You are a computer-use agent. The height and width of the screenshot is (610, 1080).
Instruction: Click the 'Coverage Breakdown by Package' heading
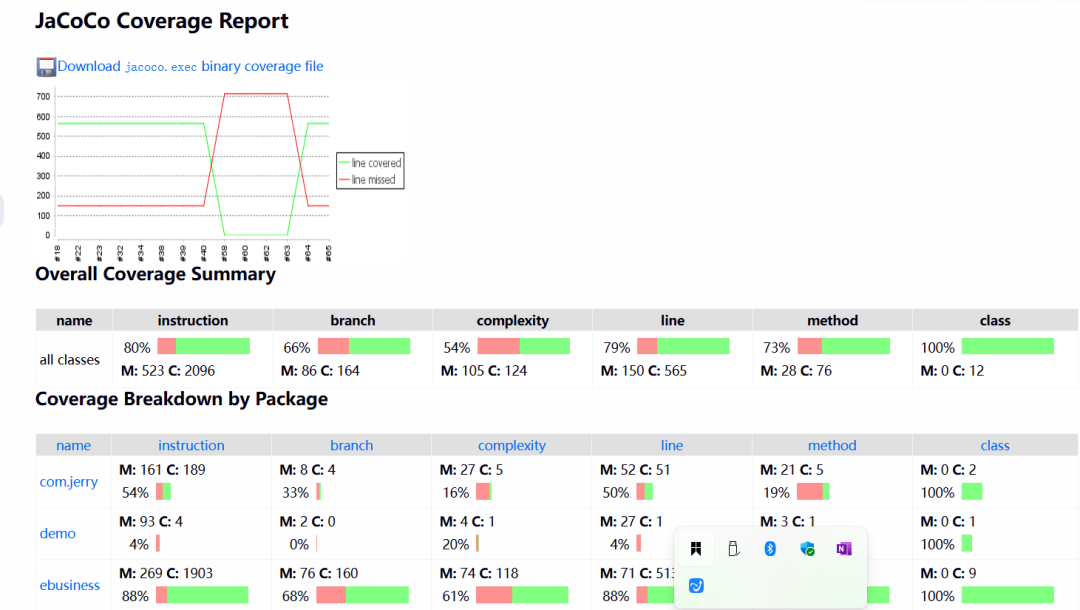(182, 399)
